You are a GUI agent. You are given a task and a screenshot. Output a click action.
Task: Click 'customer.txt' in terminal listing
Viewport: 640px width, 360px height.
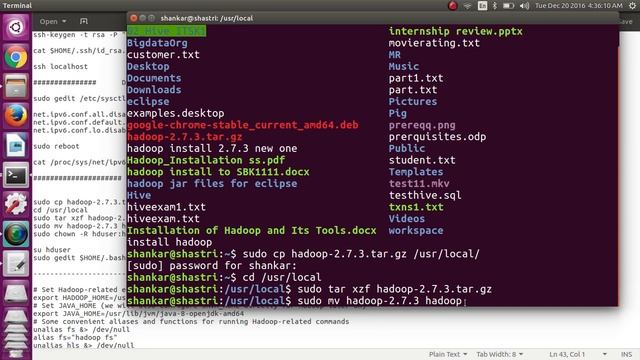[x=163, y=55]
